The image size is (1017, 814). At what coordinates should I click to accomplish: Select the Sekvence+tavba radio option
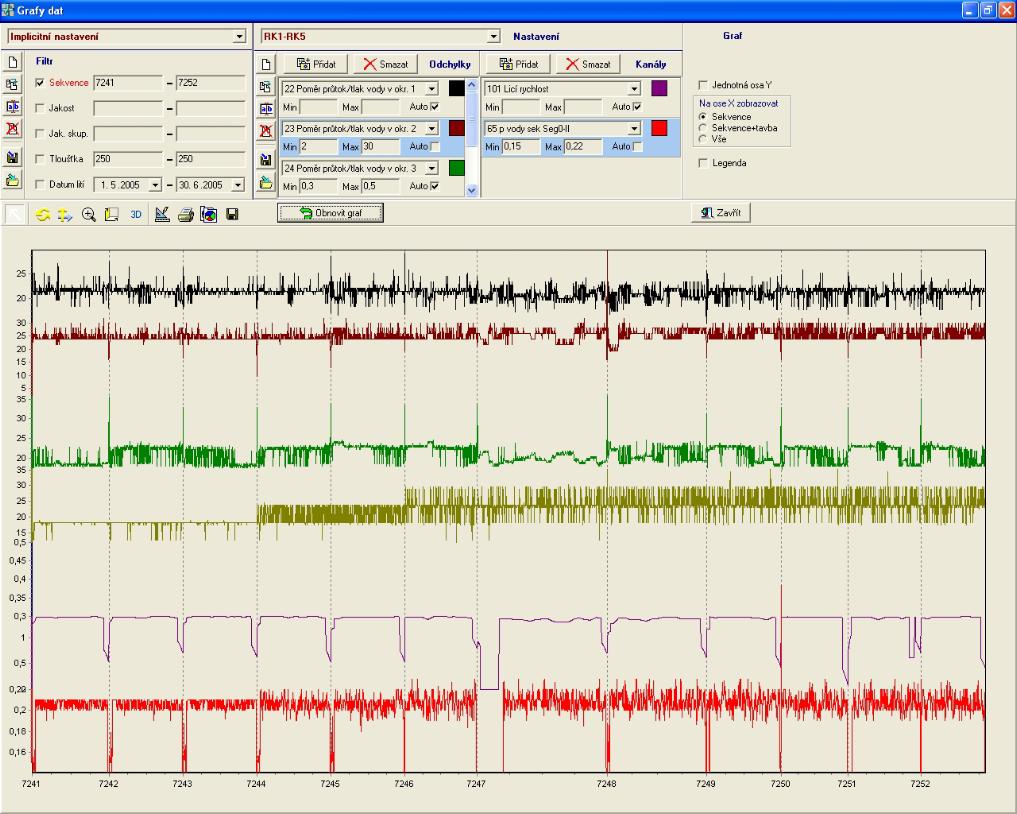pyautogui.click(x=702, y=128)
